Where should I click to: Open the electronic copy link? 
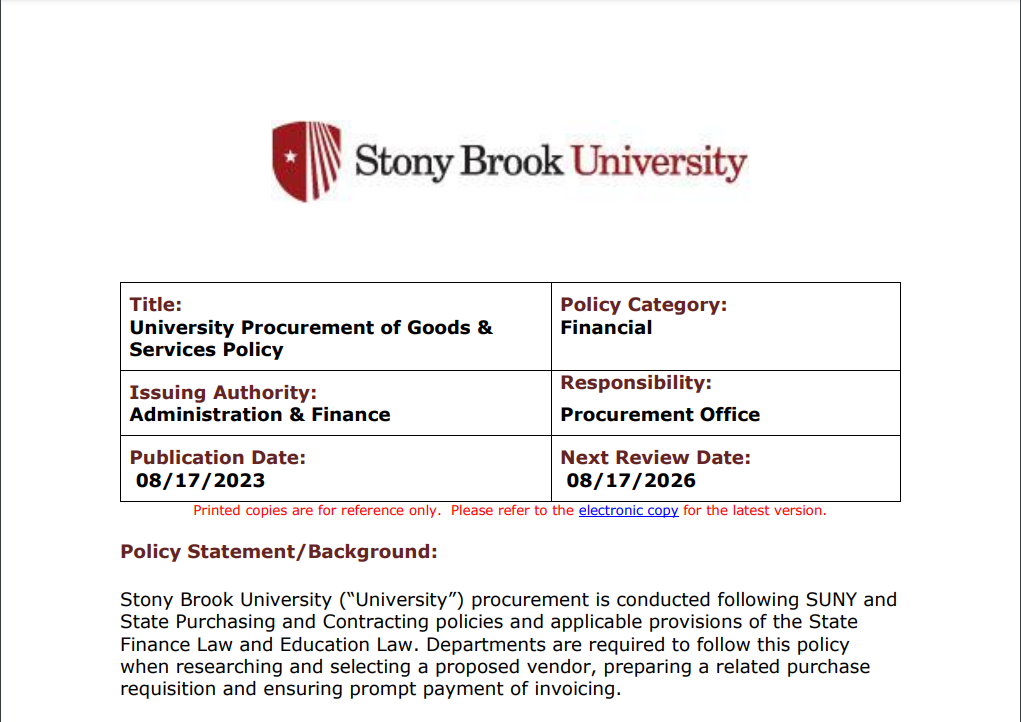coord(628,511)
